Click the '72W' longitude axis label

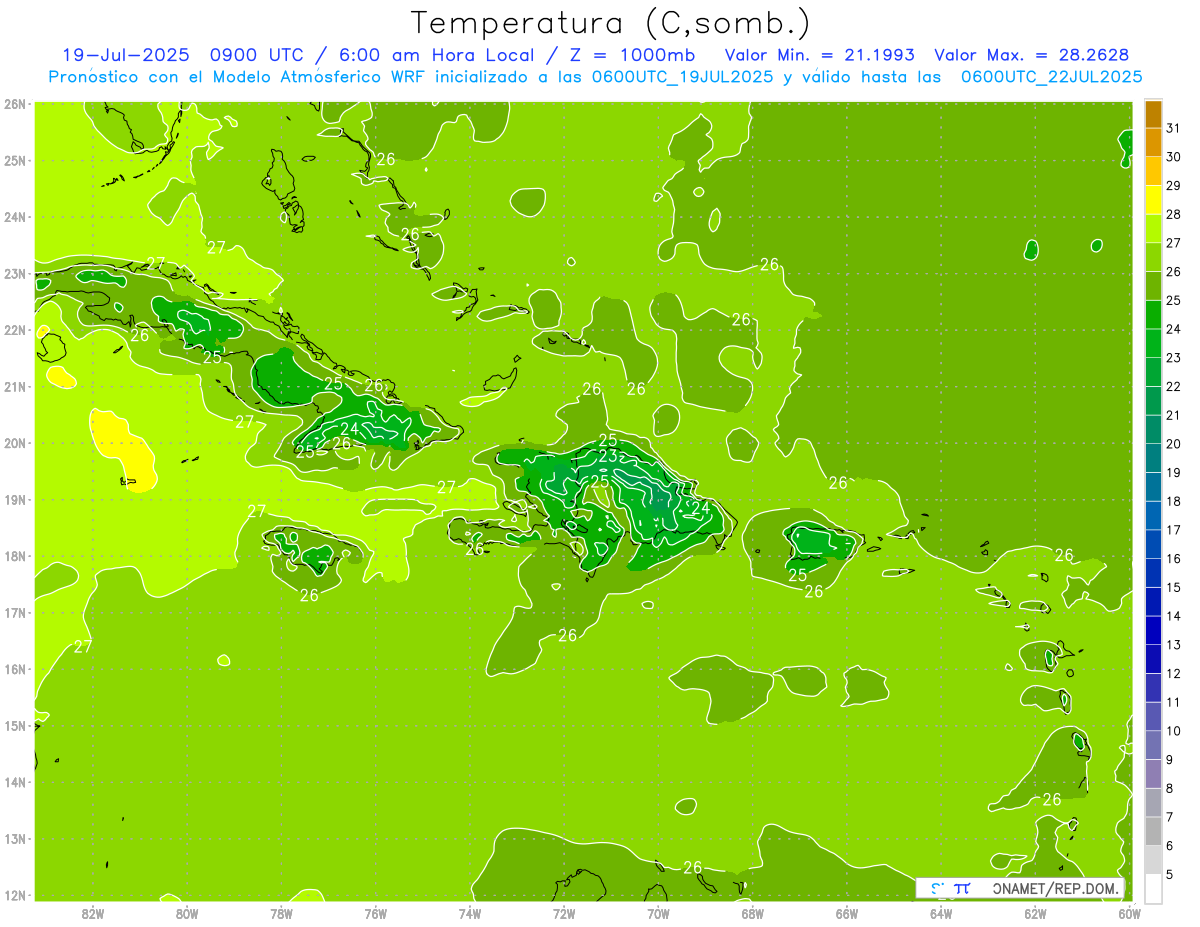[x=564, y=913]
